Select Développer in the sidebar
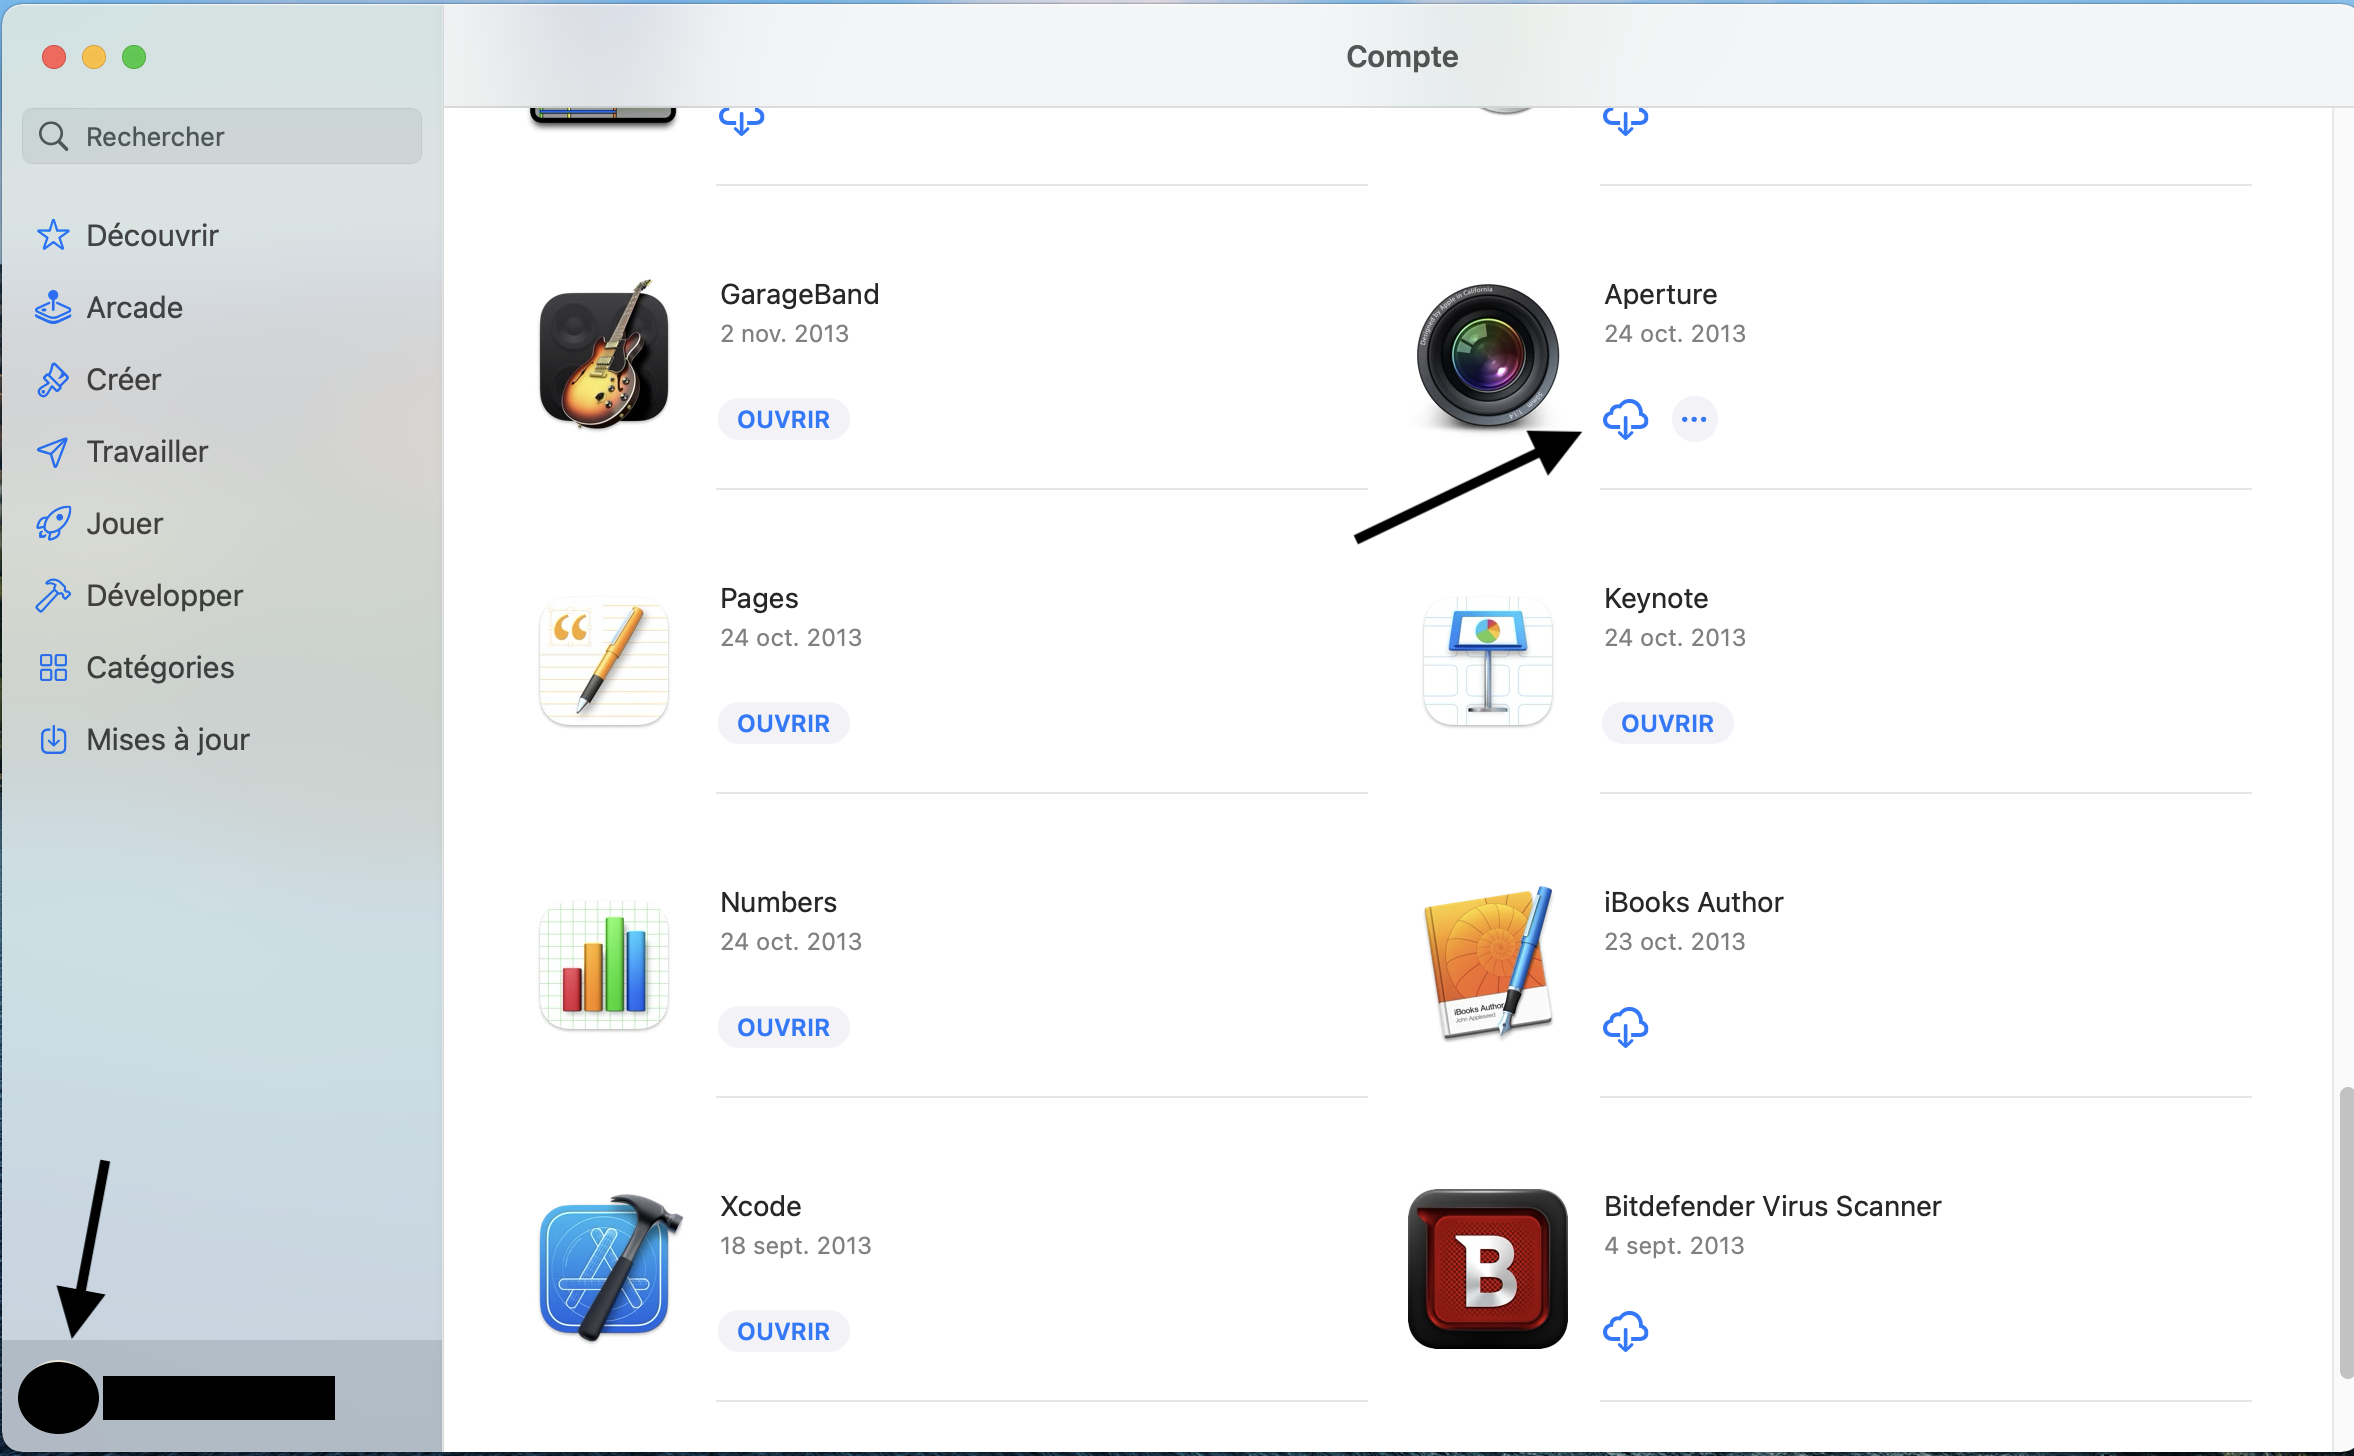 [164, 595]
